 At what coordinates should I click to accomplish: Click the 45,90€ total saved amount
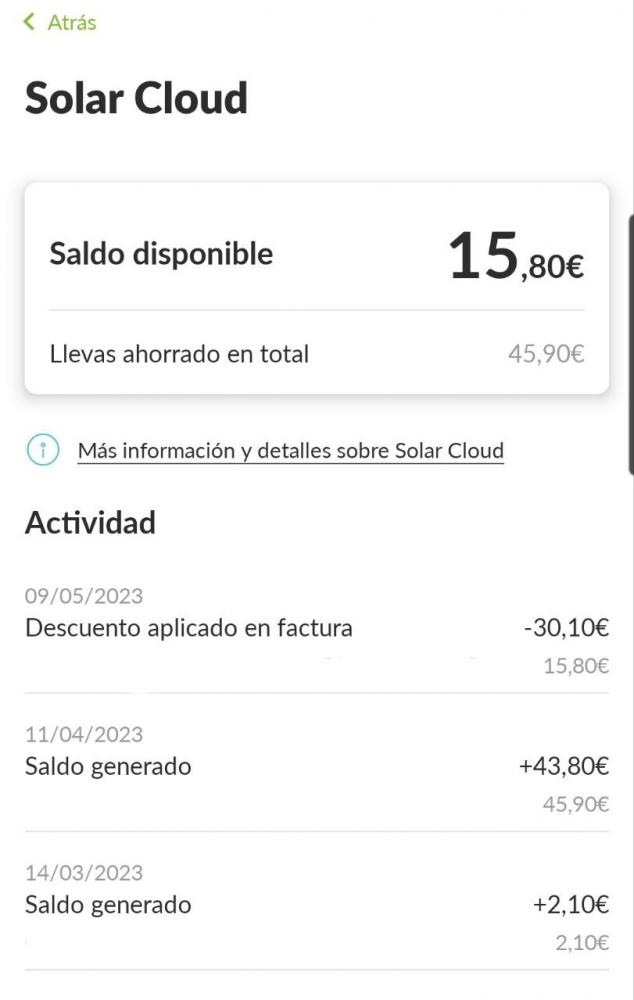click(546, 354)
